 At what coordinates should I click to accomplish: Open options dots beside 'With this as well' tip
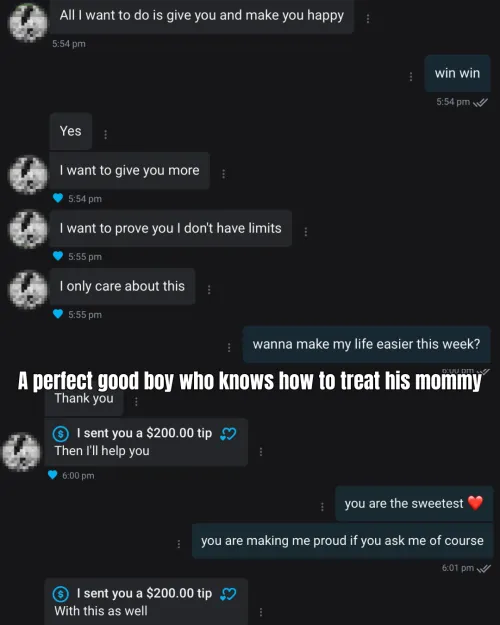pos(261,611)
